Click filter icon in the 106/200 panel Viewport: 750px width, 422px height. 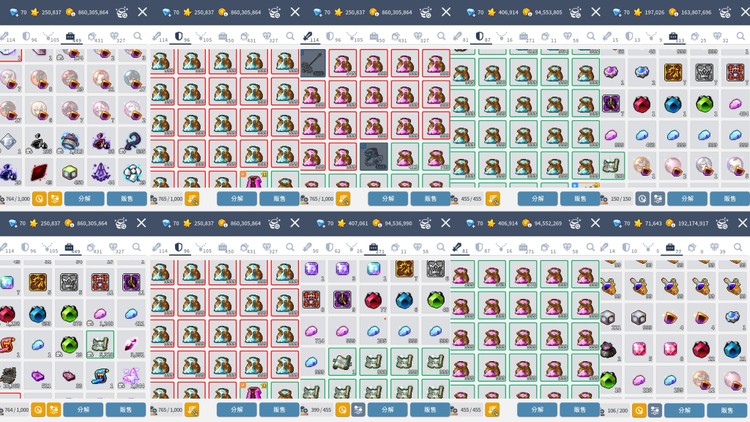pos(655,410)
